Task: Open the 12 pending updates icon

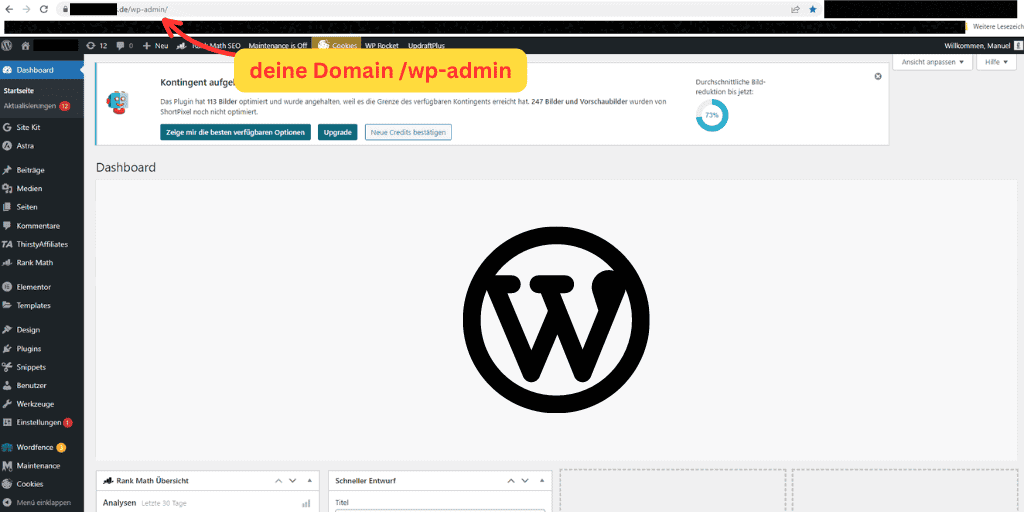Action: [96, 46]
